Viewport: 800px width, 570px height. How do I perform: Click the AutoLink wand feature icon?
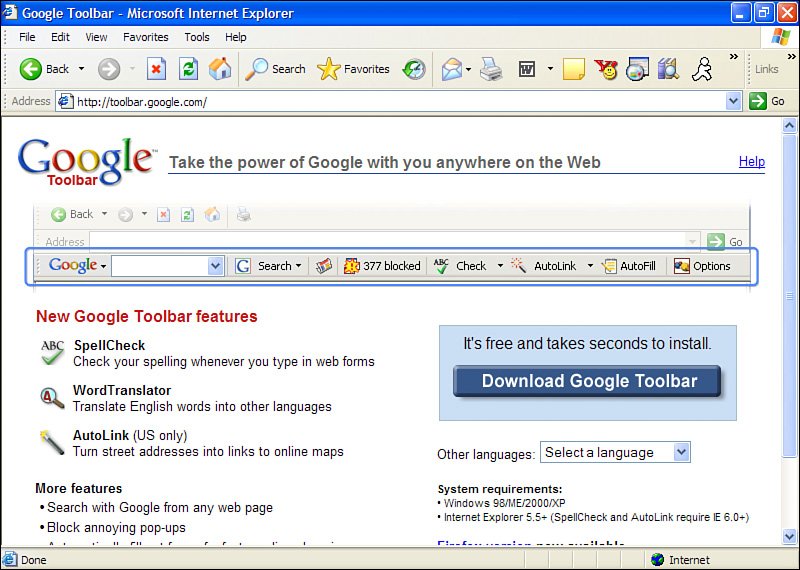point(53,442)
